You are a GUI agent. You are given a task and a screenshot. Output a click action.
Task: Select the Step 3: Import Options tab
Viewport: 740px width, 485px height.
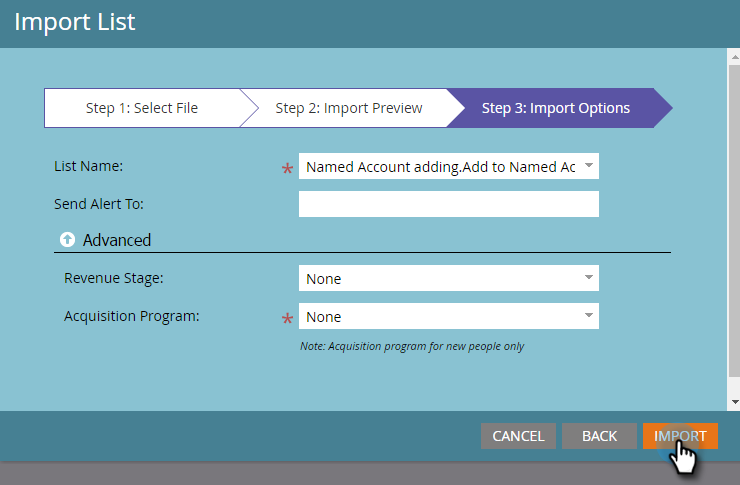click(556, 108)
